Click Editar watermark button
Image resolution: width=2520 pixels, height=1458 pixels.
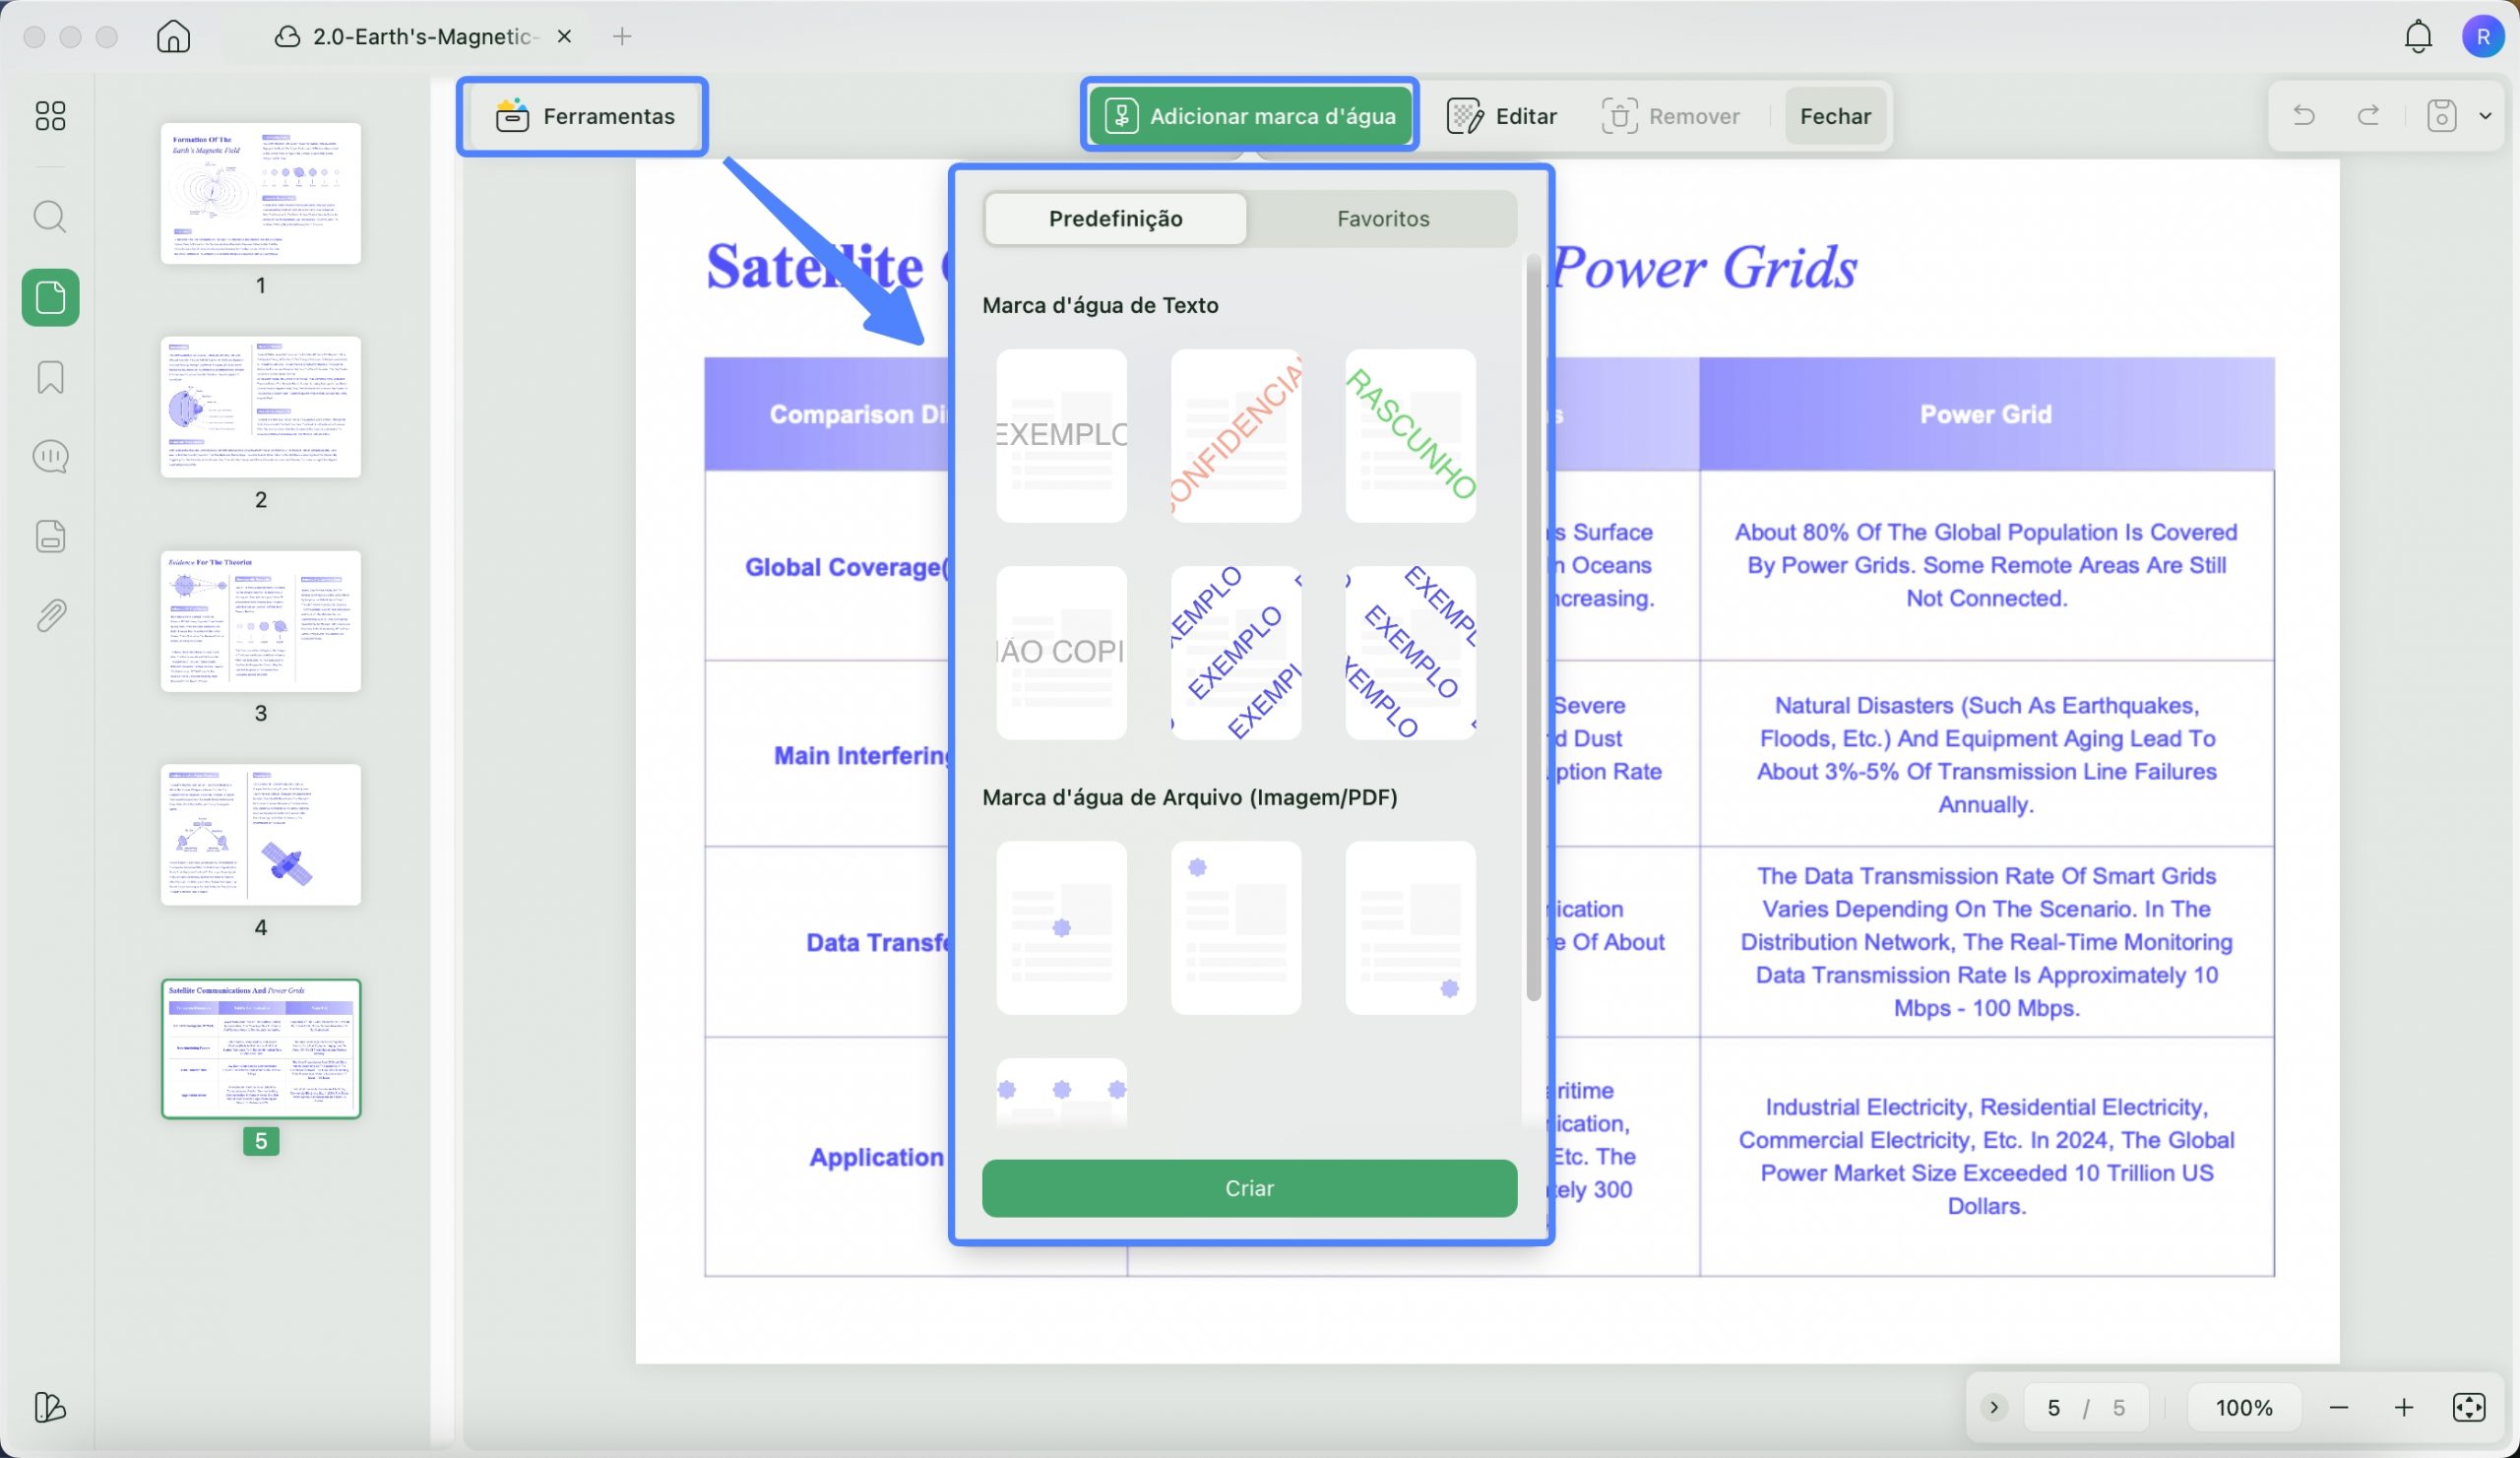point(1502,116)
